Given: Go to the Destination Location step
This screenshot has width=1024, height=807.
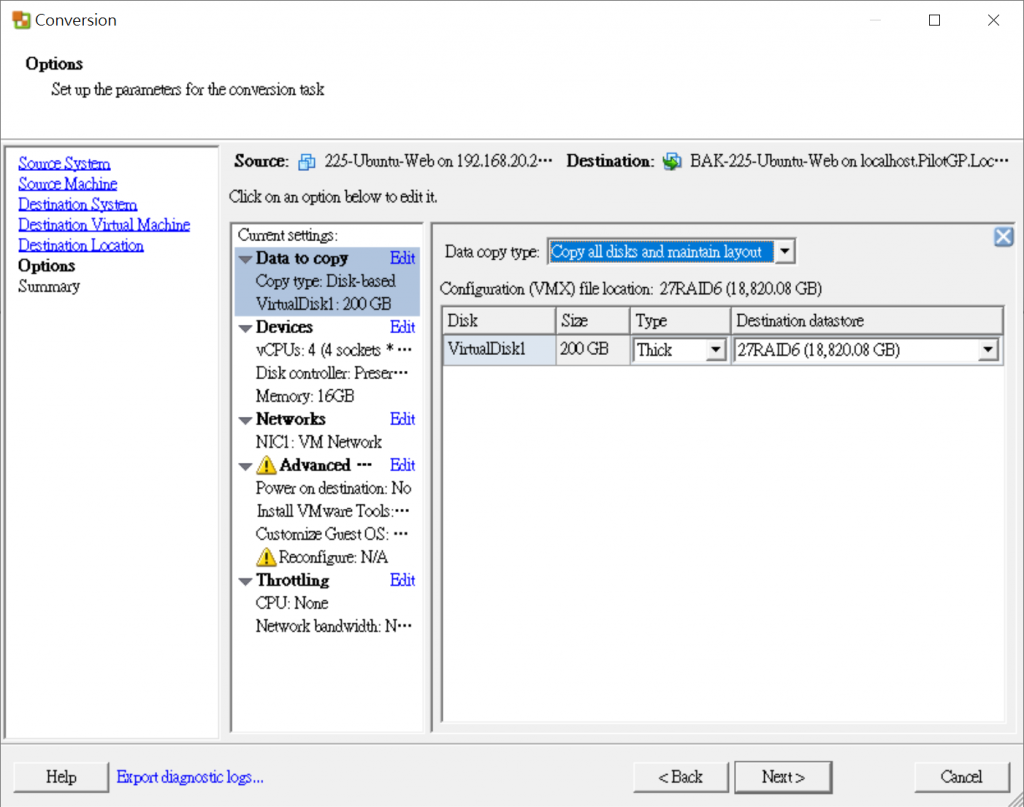Looking at the screenshot, I should click(81, 245).
